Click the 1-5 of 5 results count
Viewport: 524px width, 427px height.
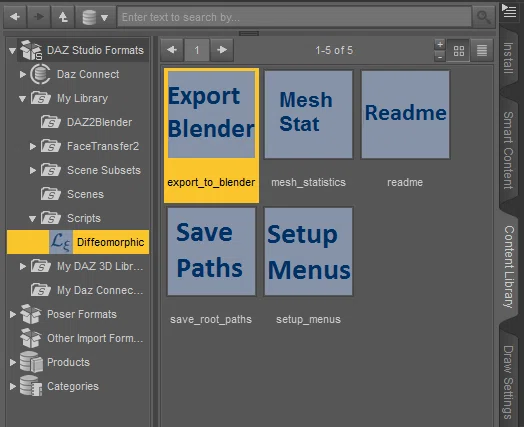(x=334, y=50)
